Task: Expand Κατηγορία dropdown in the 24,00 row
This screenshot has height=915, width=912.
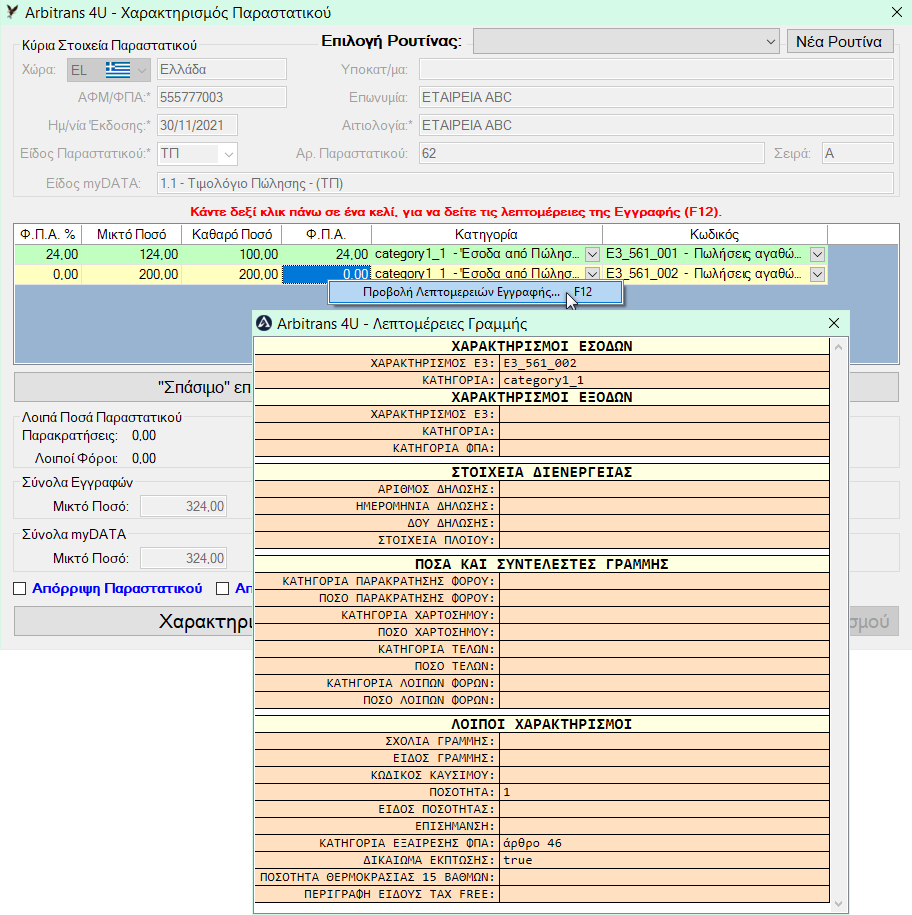Action: tap(592, 254)
